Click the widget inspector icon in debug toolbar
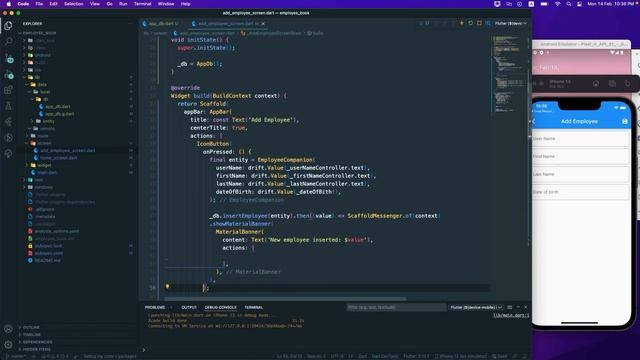This screenshot has width=640, height=360. [x=488, y=23]
